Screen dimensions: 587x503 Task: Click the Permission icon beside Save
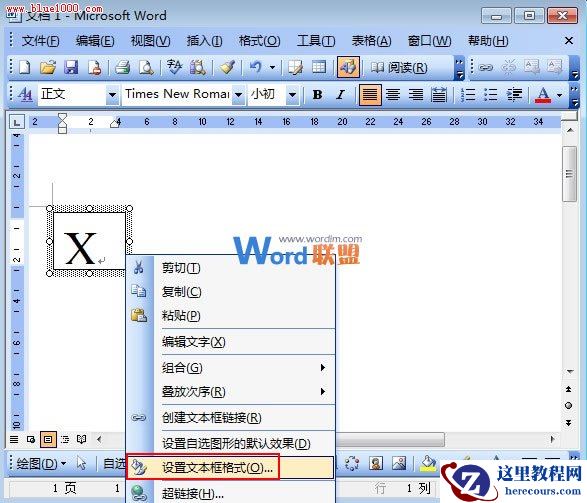tap(94, 68)
